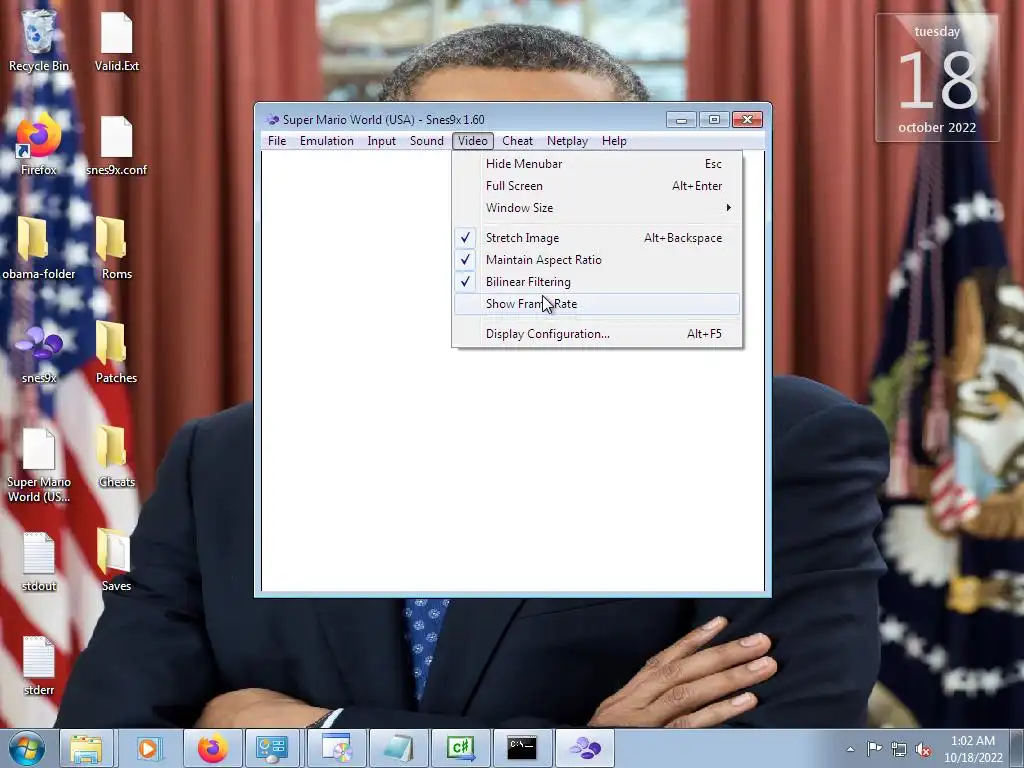The height and width of the screenshot is (768, 1024).
Task: Open the command prompt taskbar icon
Action: pyautogui.click(x=522, y=748)
